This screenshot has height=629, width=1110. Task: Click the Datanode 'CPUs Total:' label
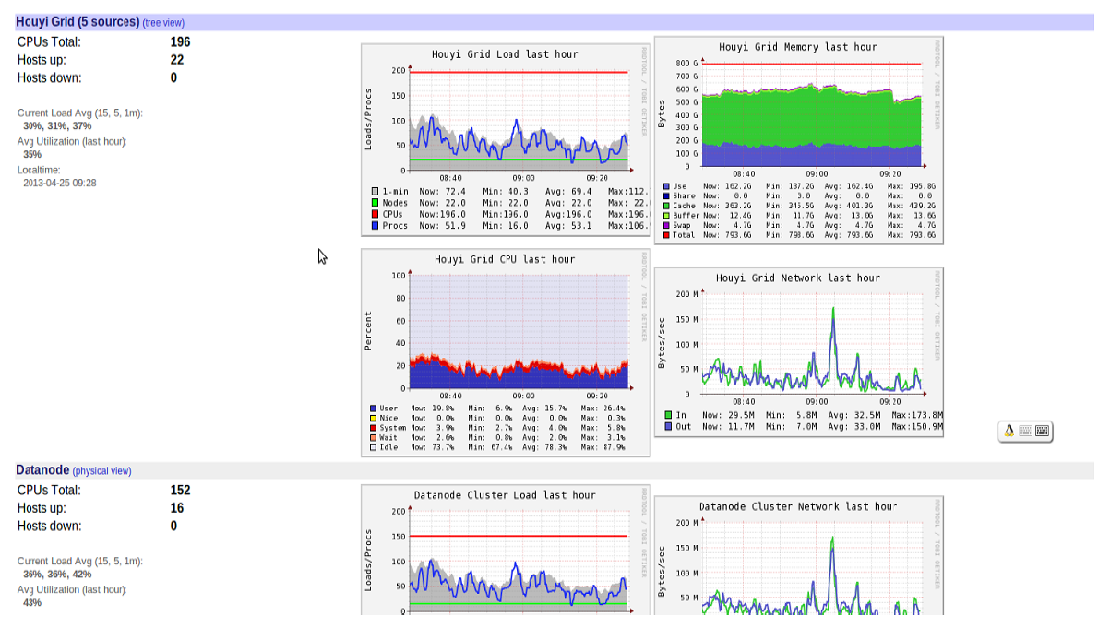pos(49,490)
